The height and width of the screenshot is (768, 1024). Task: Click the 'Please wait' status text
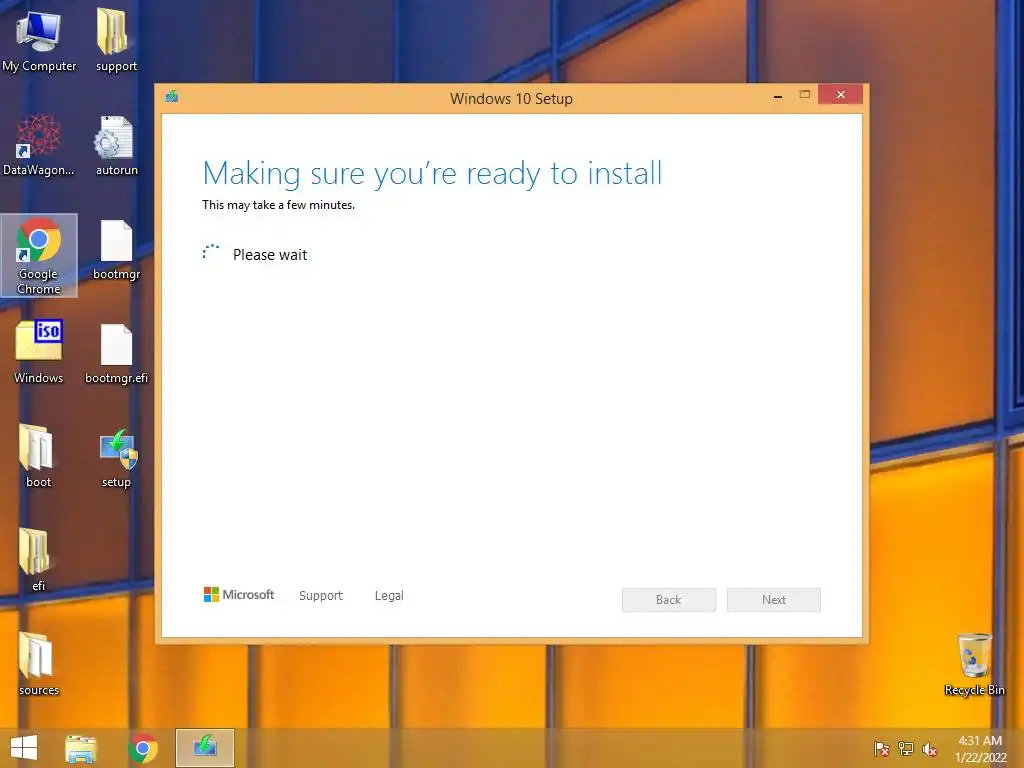[x=270, y=255]
